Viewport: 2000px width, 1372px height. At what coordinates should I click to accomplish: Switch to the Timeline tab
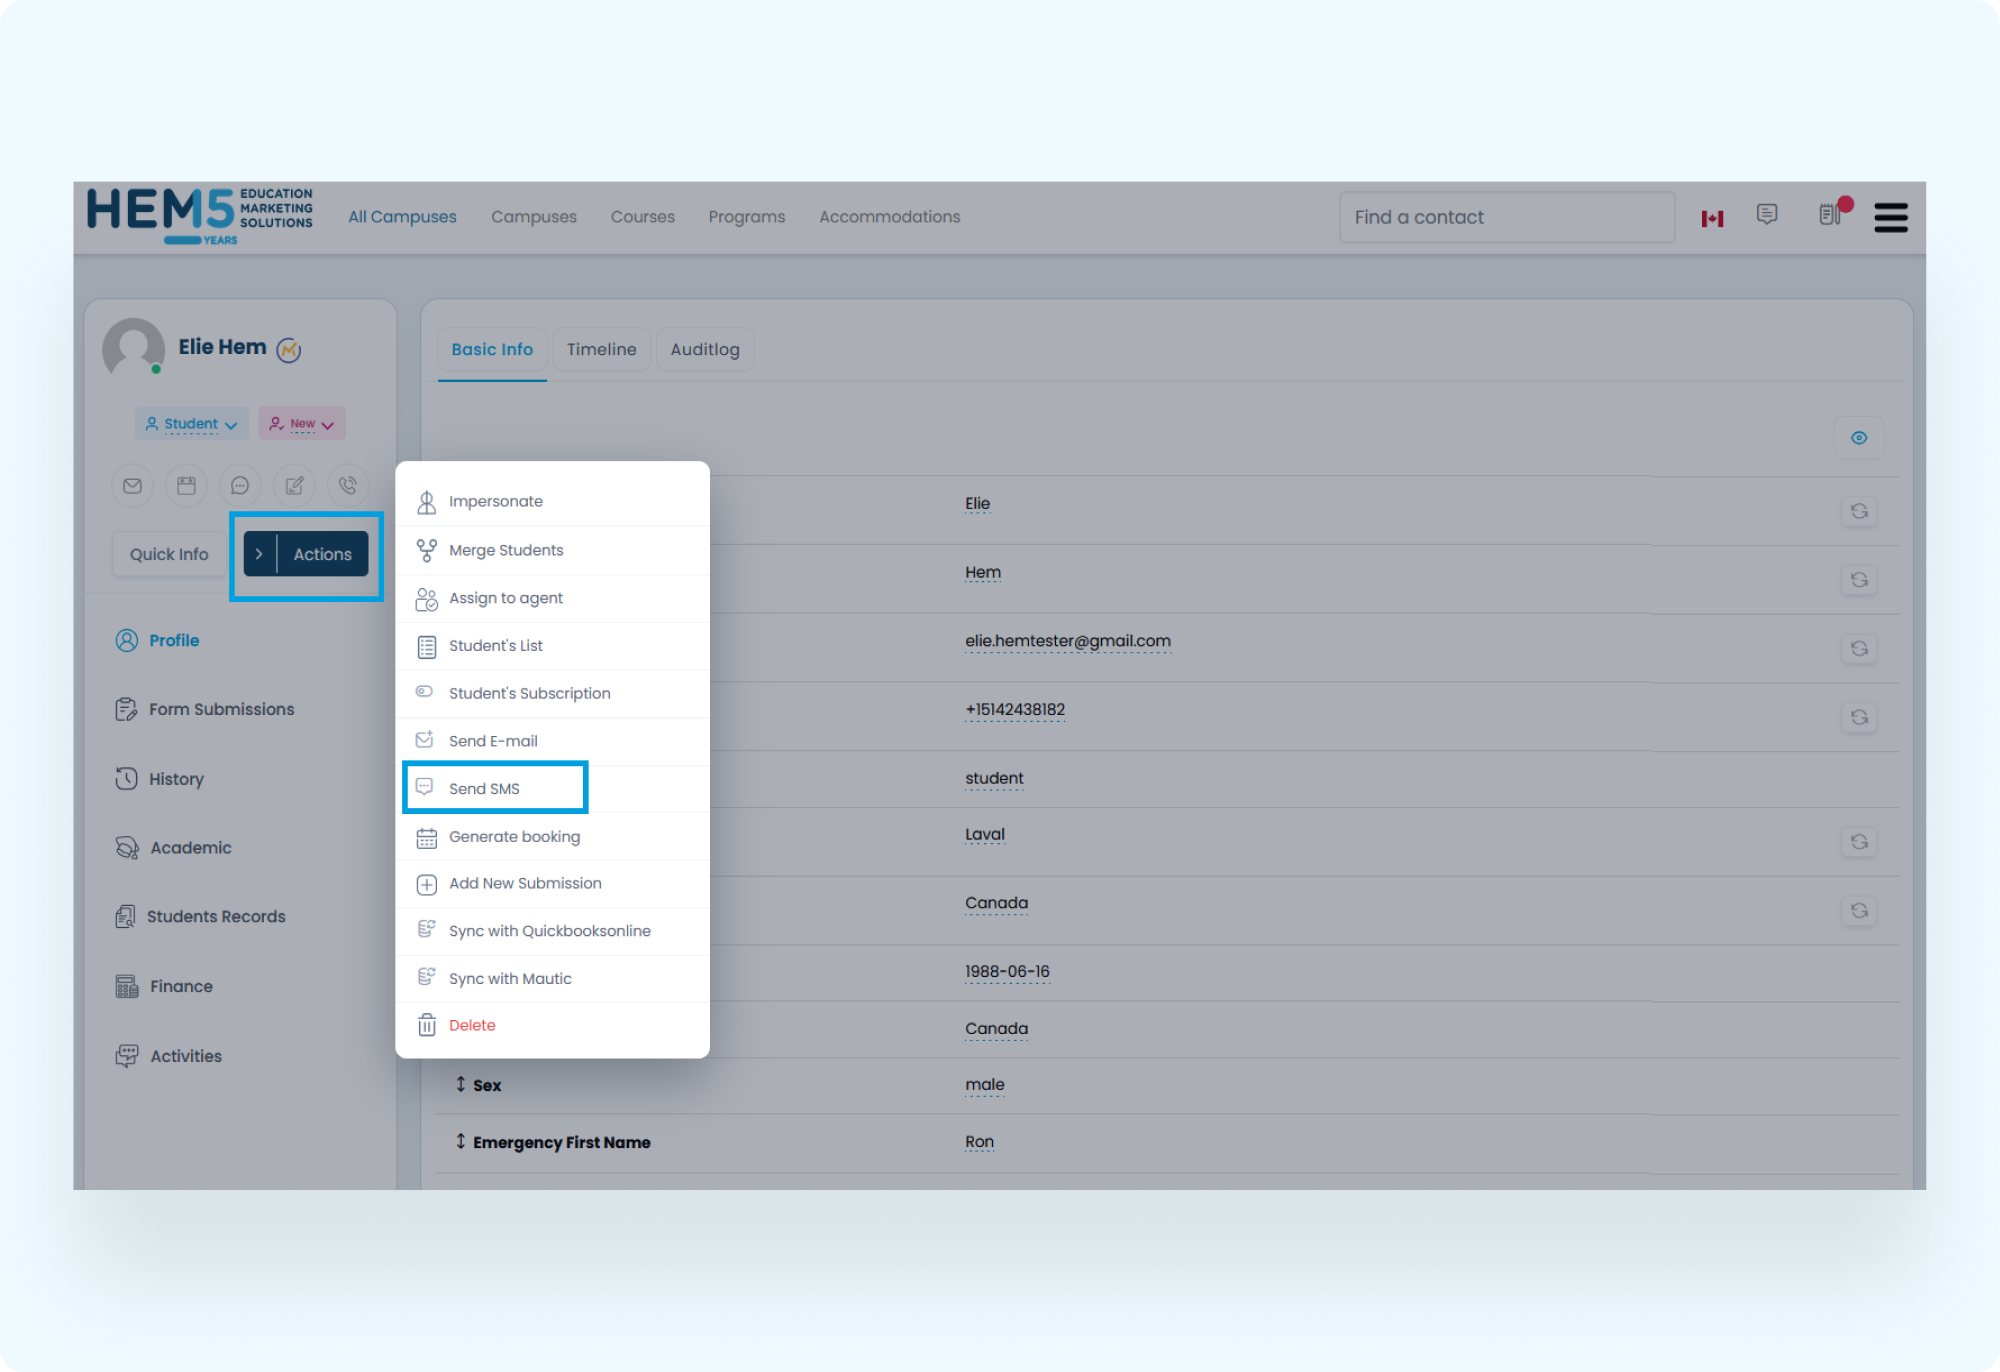(601, 349)
